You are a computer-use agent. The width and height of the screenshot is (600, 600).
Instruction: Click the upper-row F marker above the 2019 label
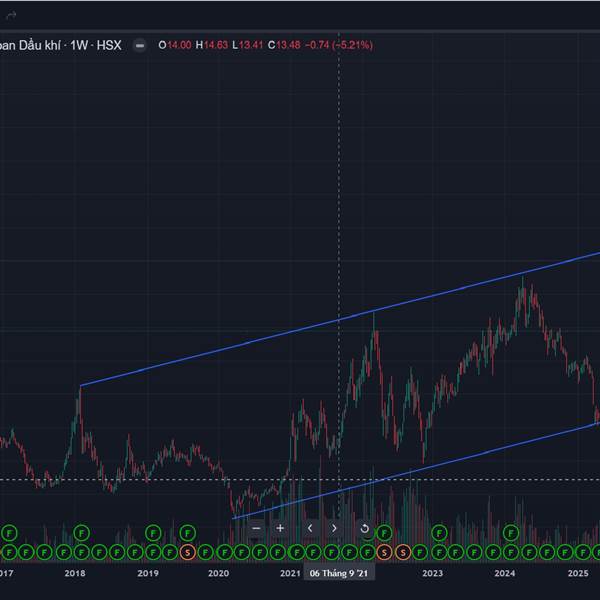pos(153,533)
